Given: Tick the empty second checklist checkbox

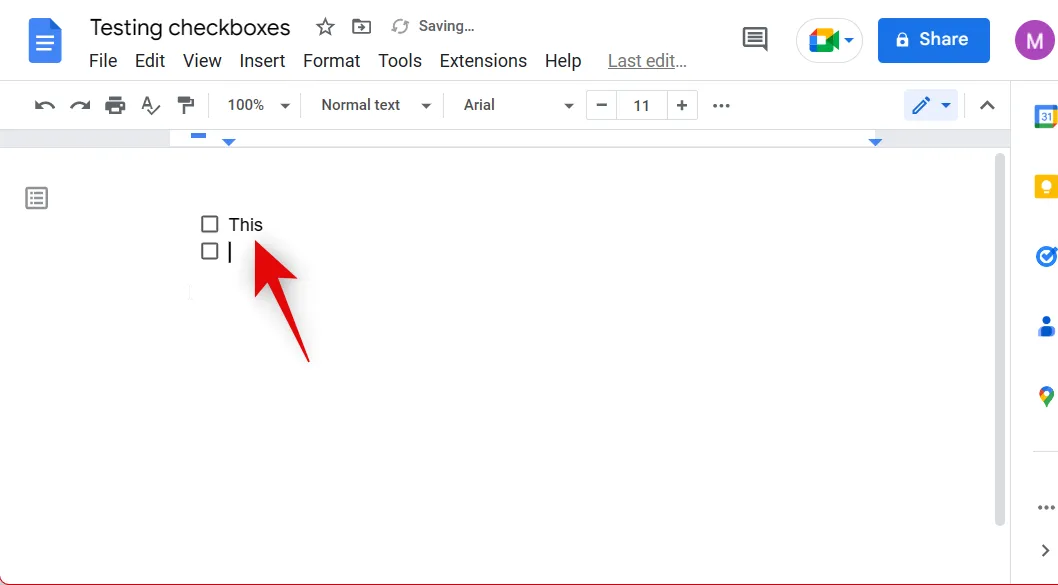Looking at the screenshot, I should click(210, 251).
